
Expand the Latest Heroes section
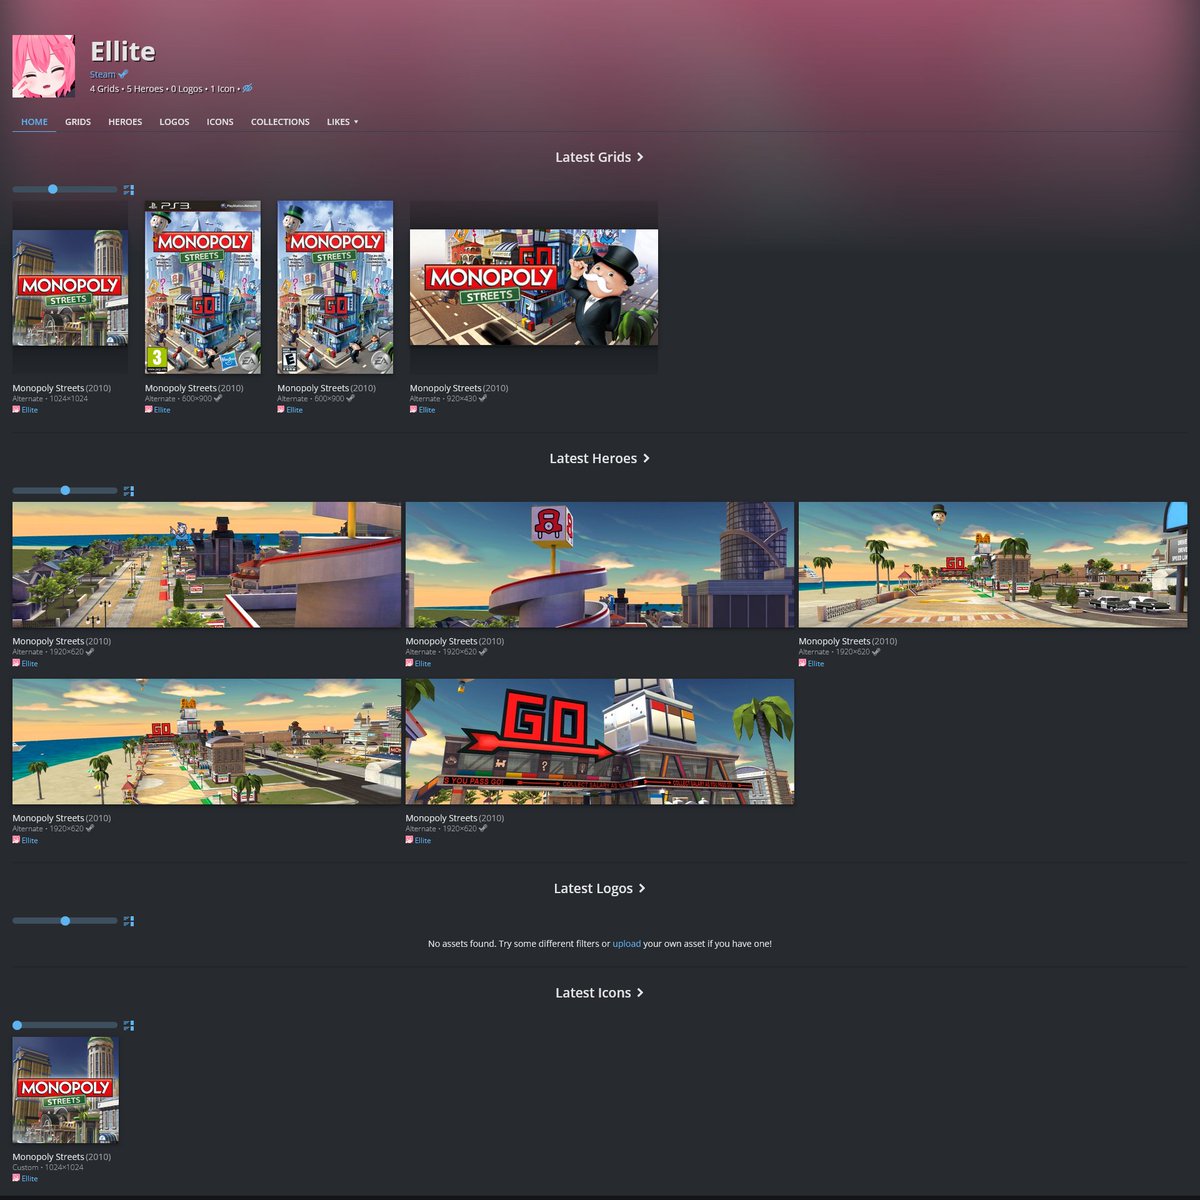point(598,458)
